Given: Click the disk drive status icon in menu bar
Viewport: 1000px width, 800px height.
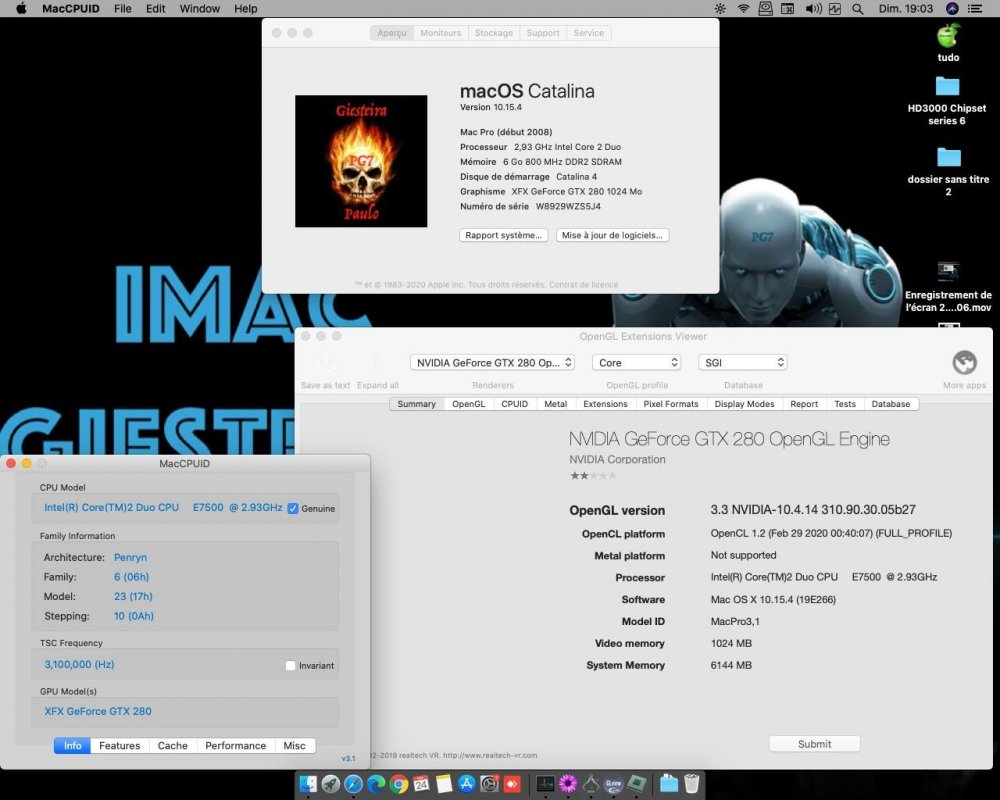Looking at the screenshot, I should click(765, 8).
